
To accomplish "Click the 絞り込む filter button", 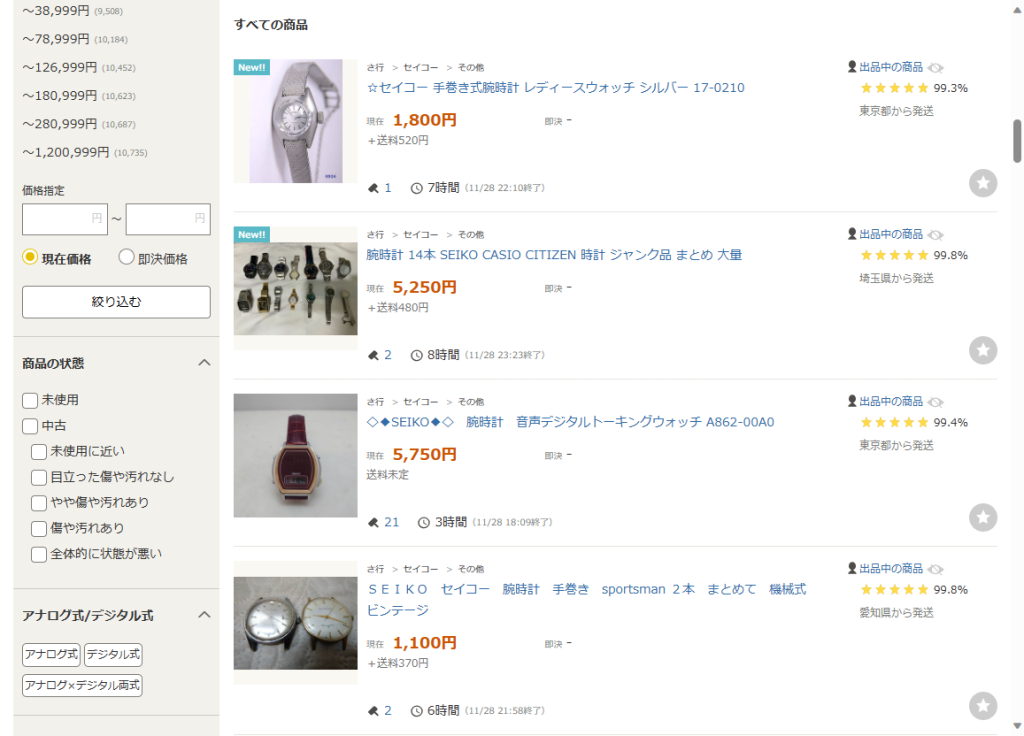I will [x=116, y=302].
